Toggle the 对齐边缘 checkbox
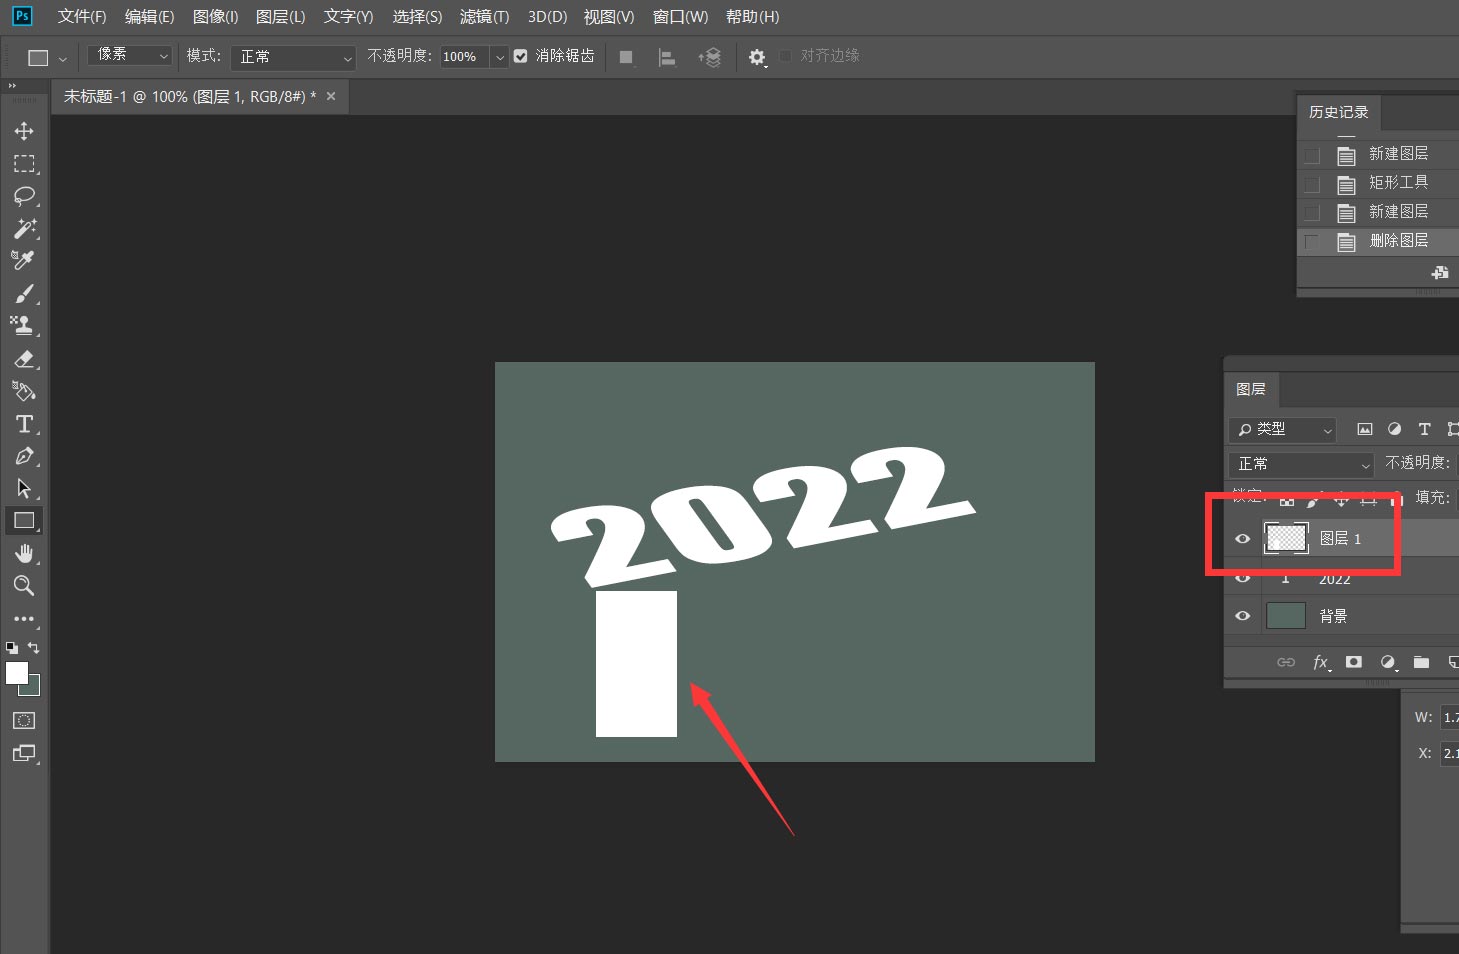The image size is (1459, 954). coord(786,56)
